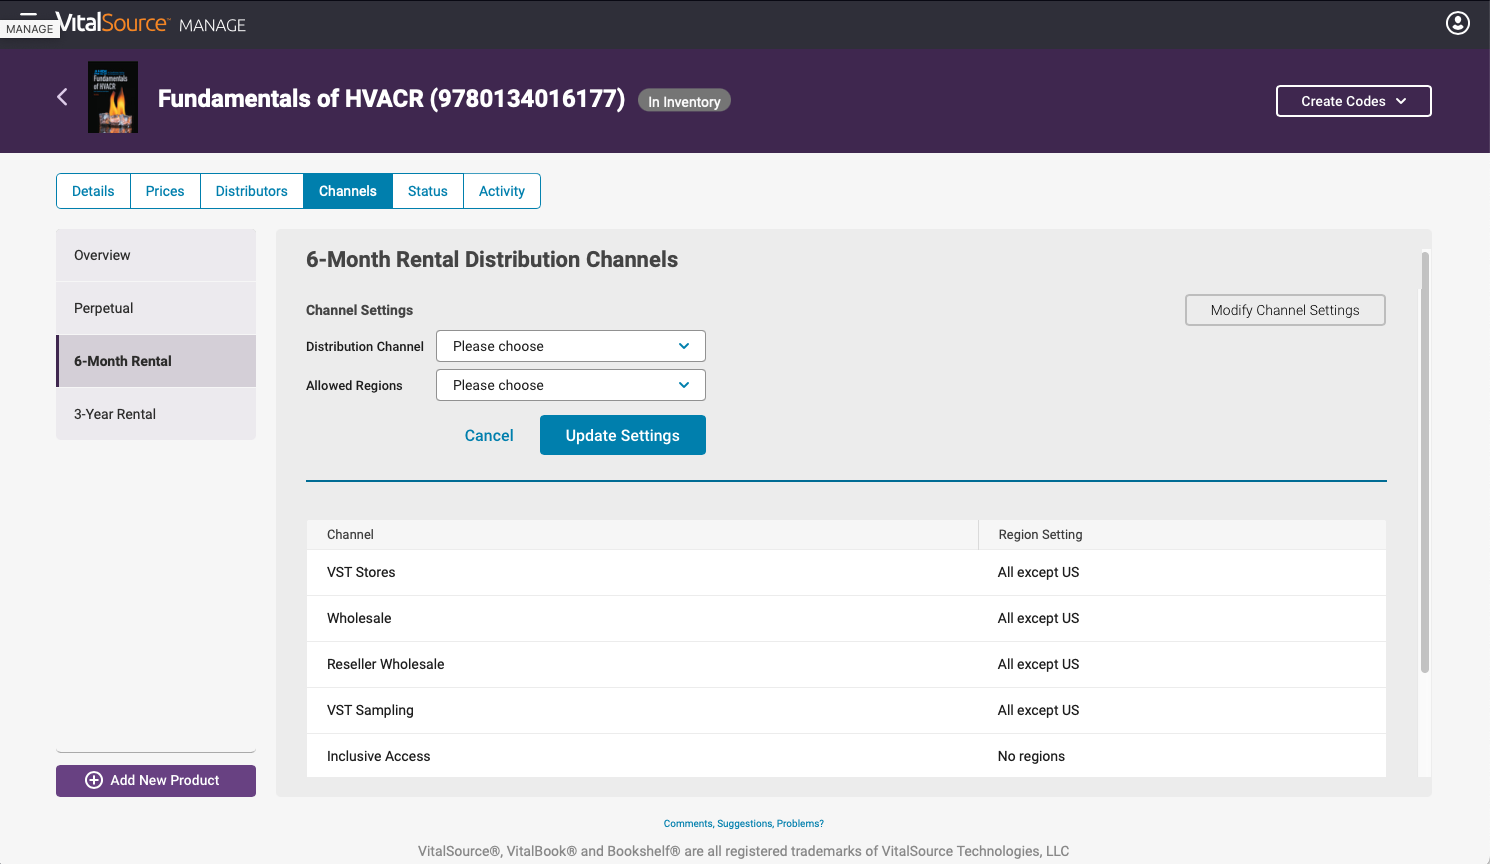Switch to the Prices tab

click(165, 191)
